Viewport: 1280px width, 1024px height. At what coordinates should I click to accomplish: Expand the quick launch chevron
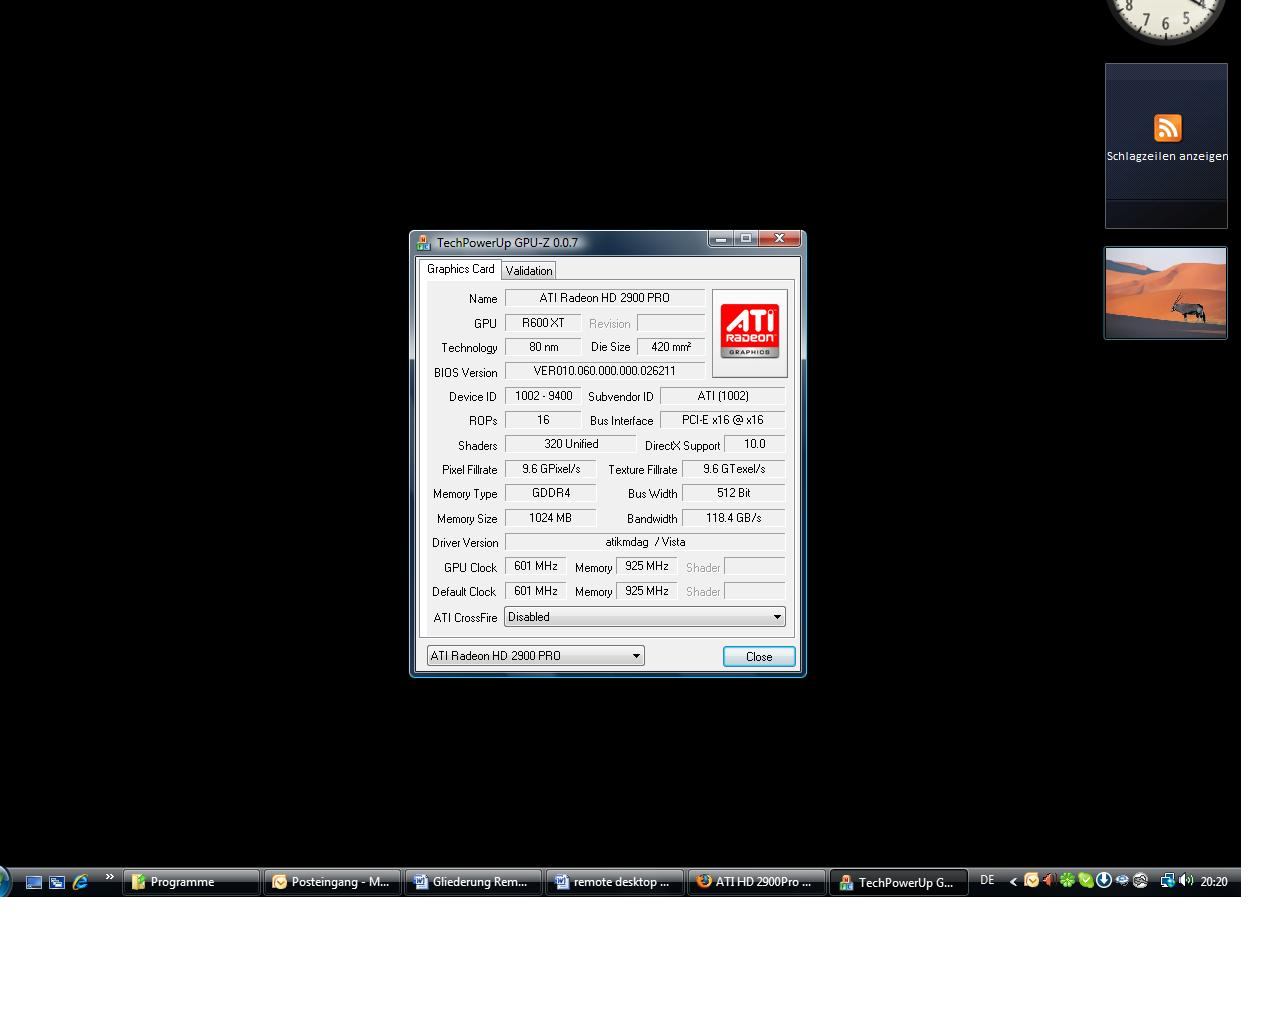coord(109,878)
